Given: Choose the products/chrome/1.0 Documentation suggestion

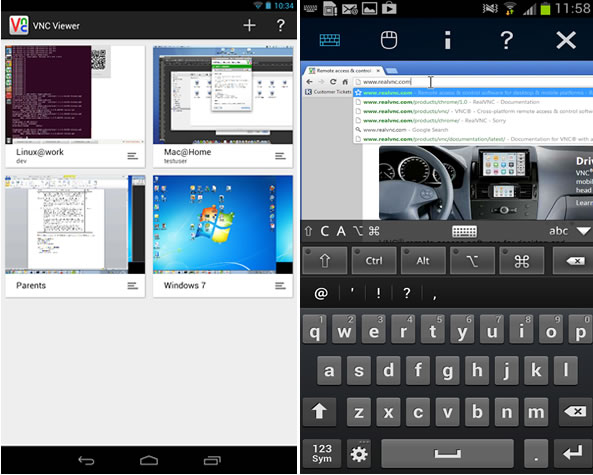Looking at the screenshot, I should (x=473, y=102).
